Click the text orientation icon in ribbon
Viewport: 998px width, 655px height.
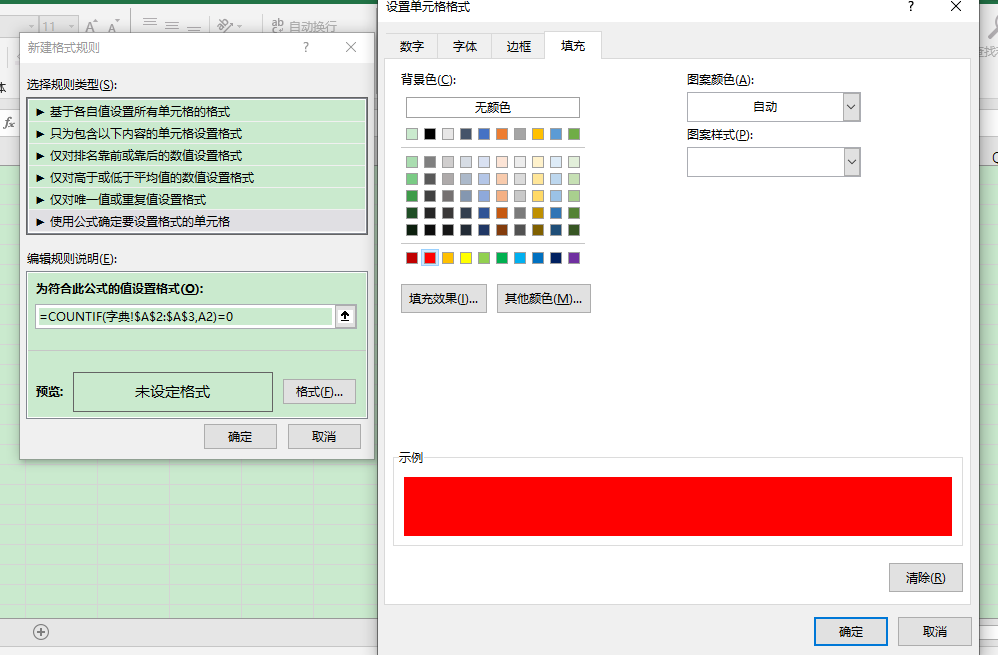coord(225,25)
